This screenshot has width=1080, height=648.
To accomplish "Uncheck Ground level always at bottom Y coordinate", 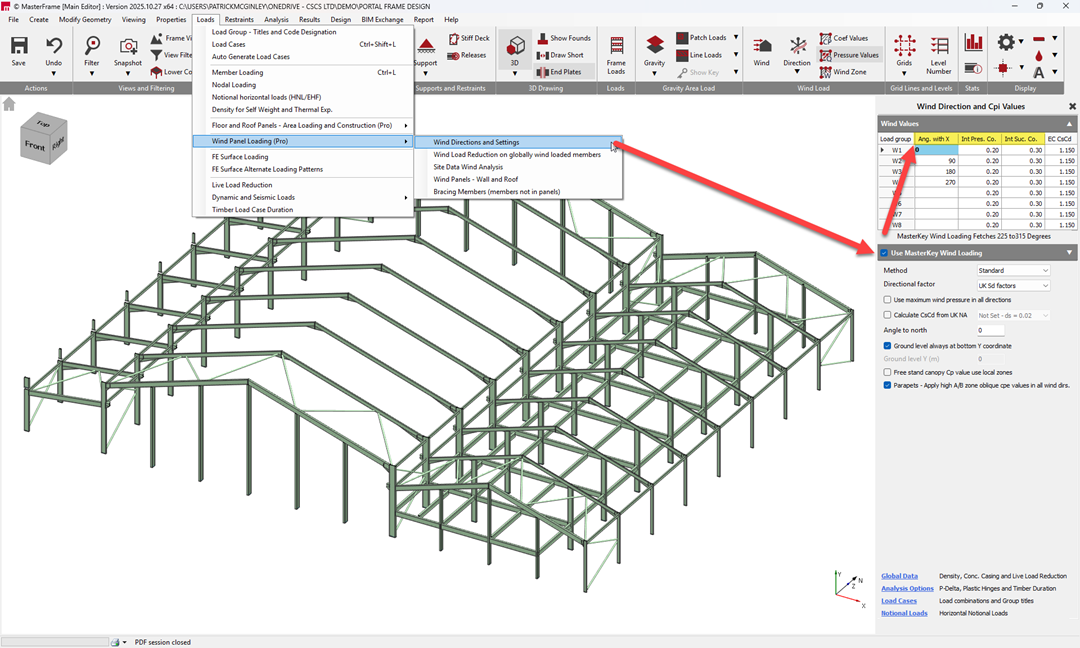I will pyautogui.click(x=887, y=346).
